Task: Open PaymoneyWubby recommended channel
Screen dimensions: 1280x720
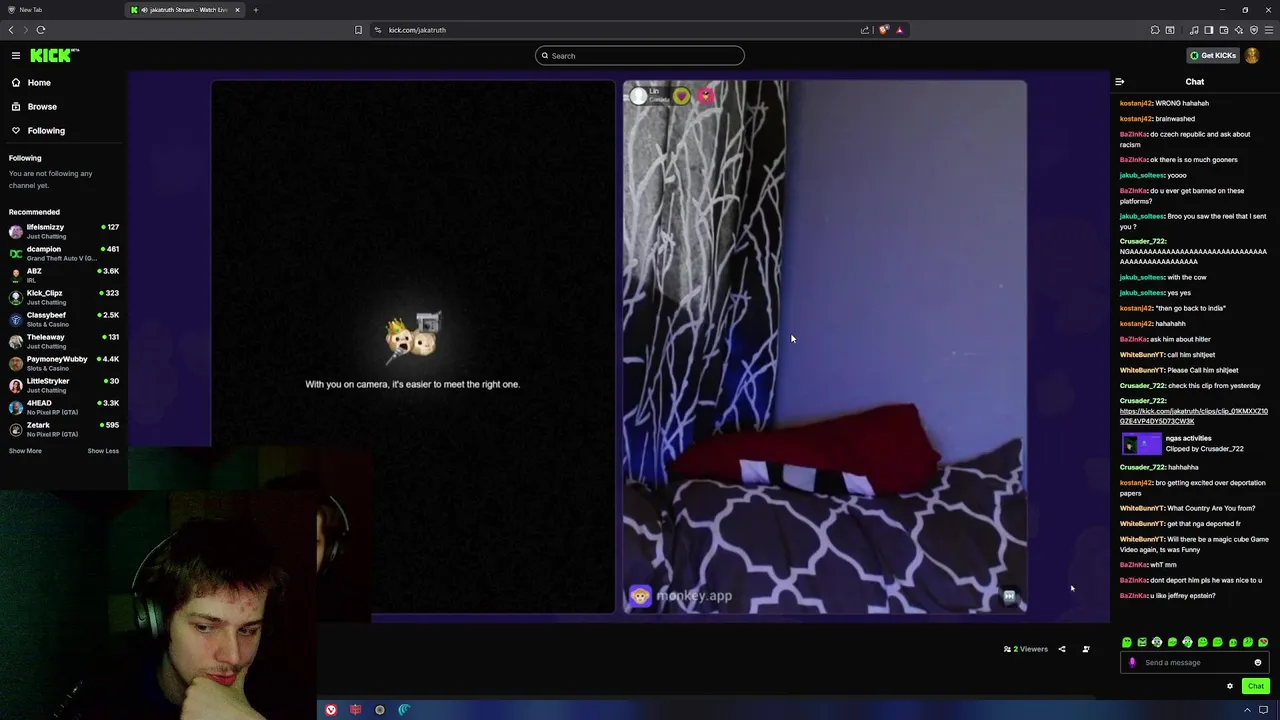Action: click(x=64, y=363)
